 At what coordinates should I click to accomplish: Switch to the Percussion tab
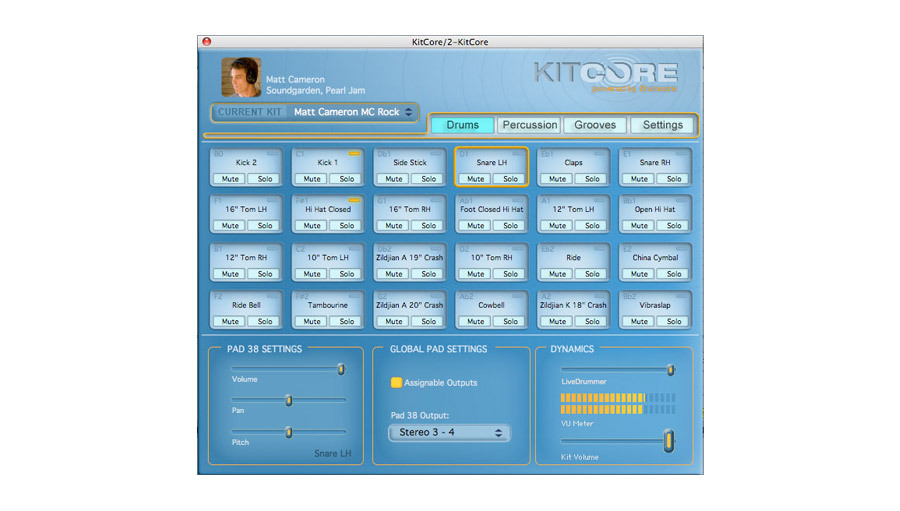click(530, 125)
